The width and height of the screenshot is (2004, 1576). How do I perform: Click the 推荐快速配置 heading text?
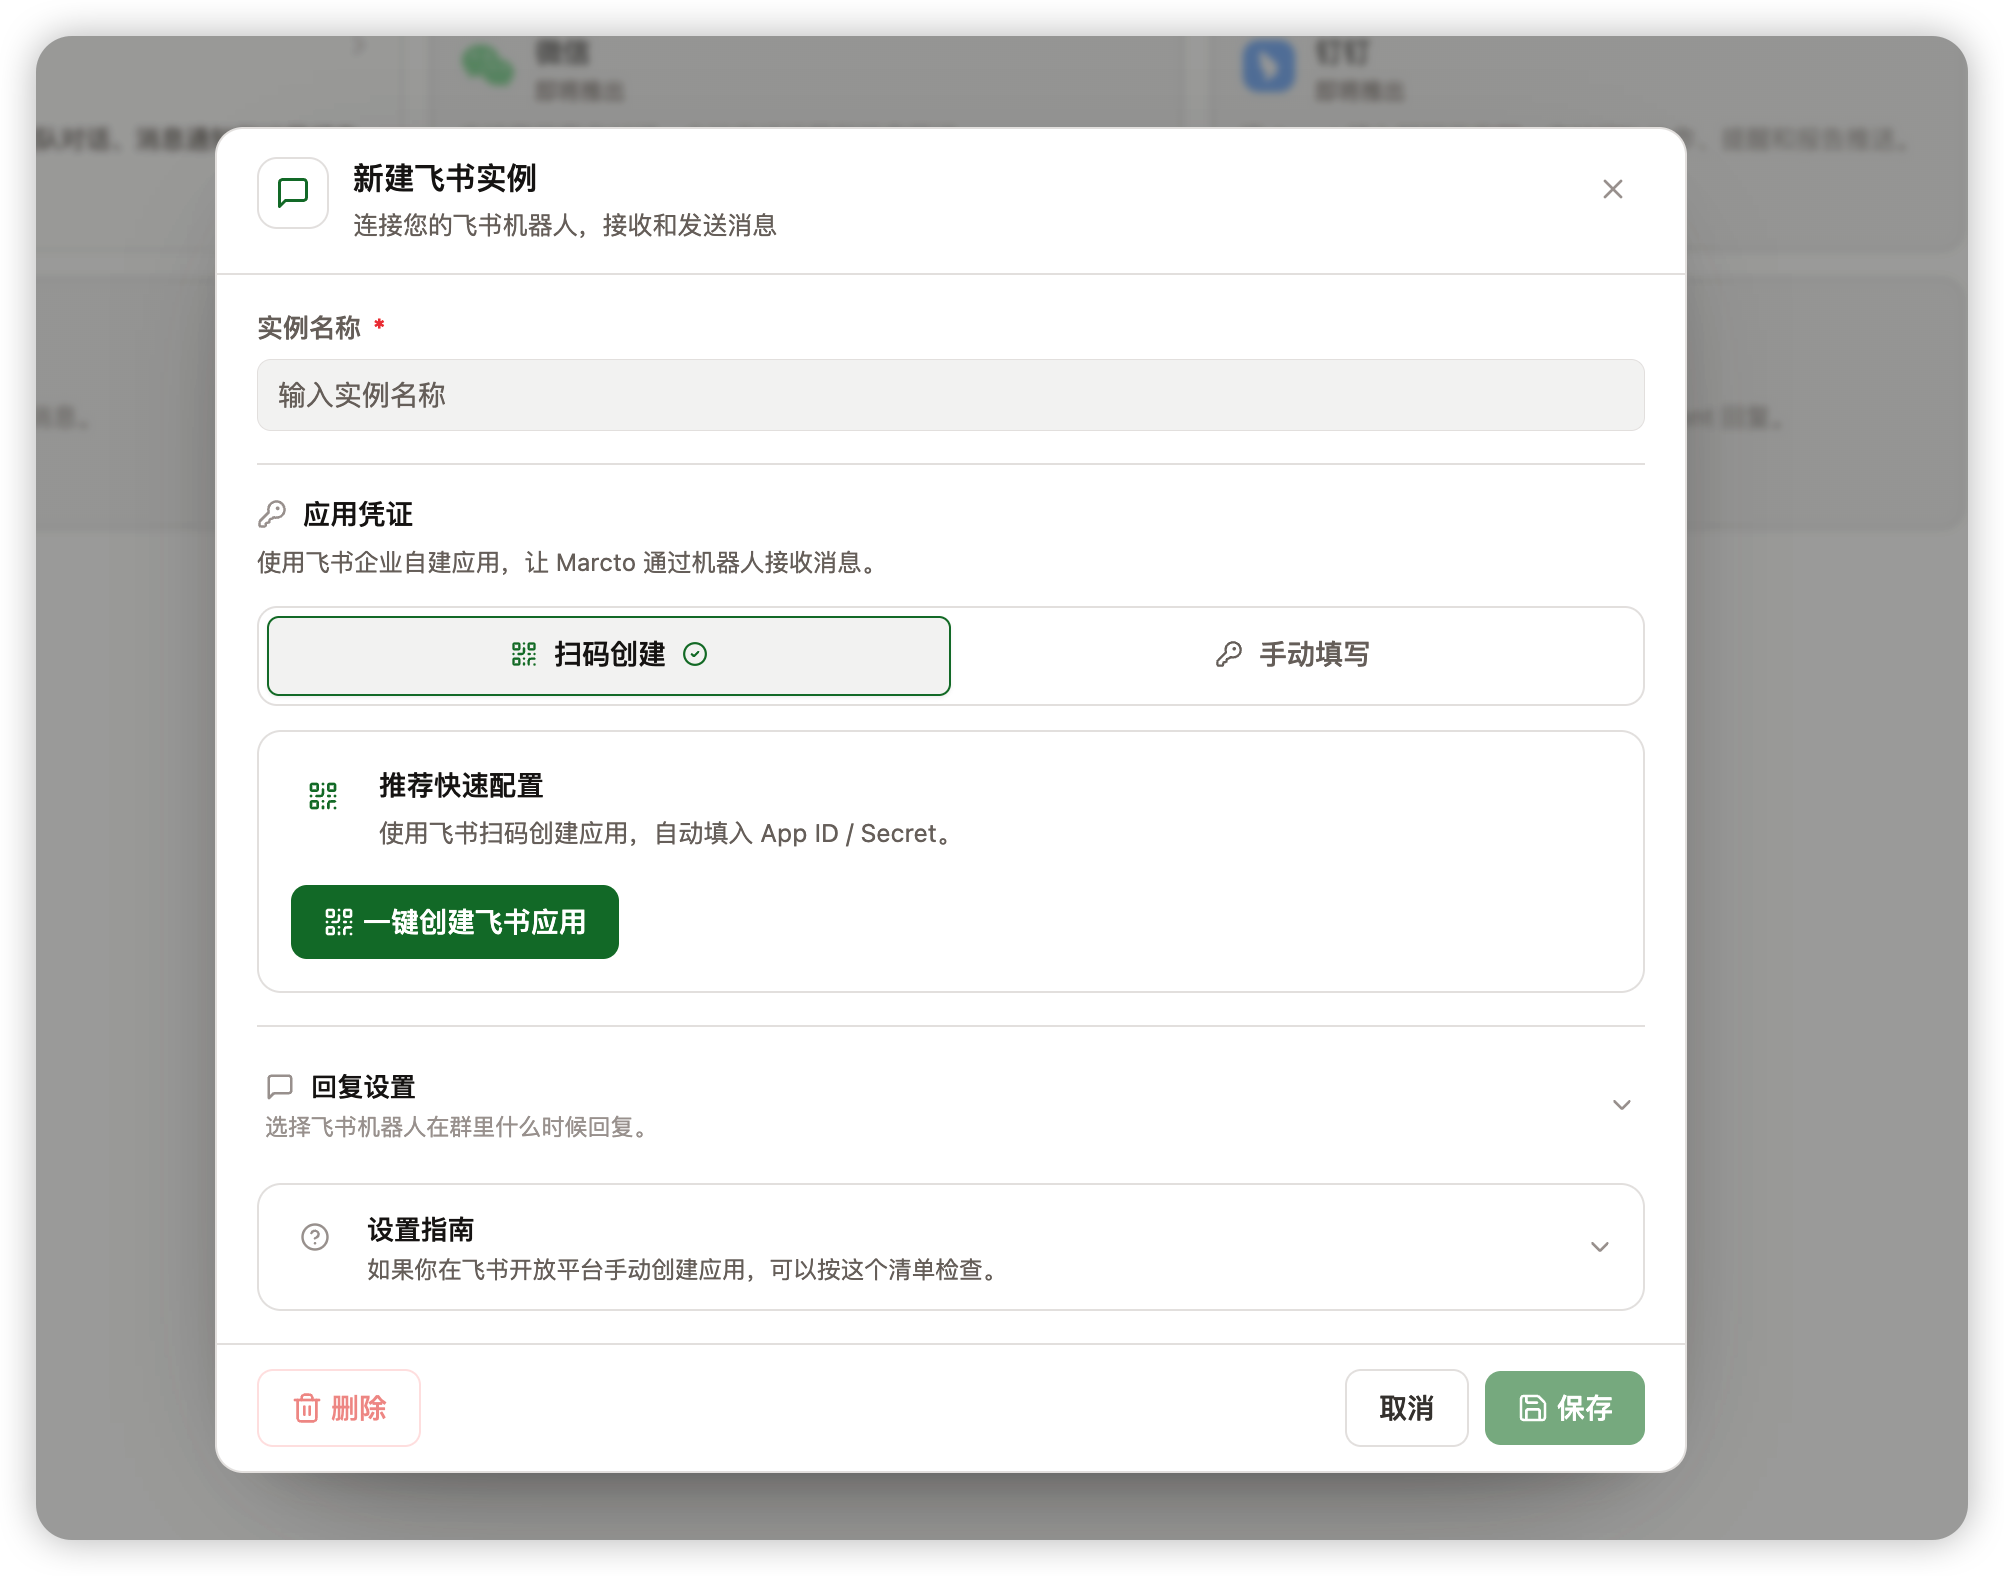coord(461,786)
